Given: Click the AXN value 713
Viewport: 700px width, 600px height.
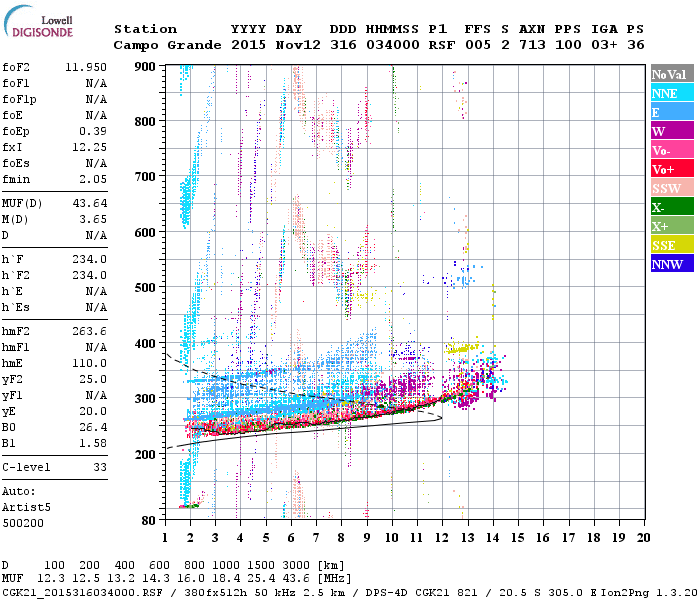Looking at the screenshot, I should 532,45.
